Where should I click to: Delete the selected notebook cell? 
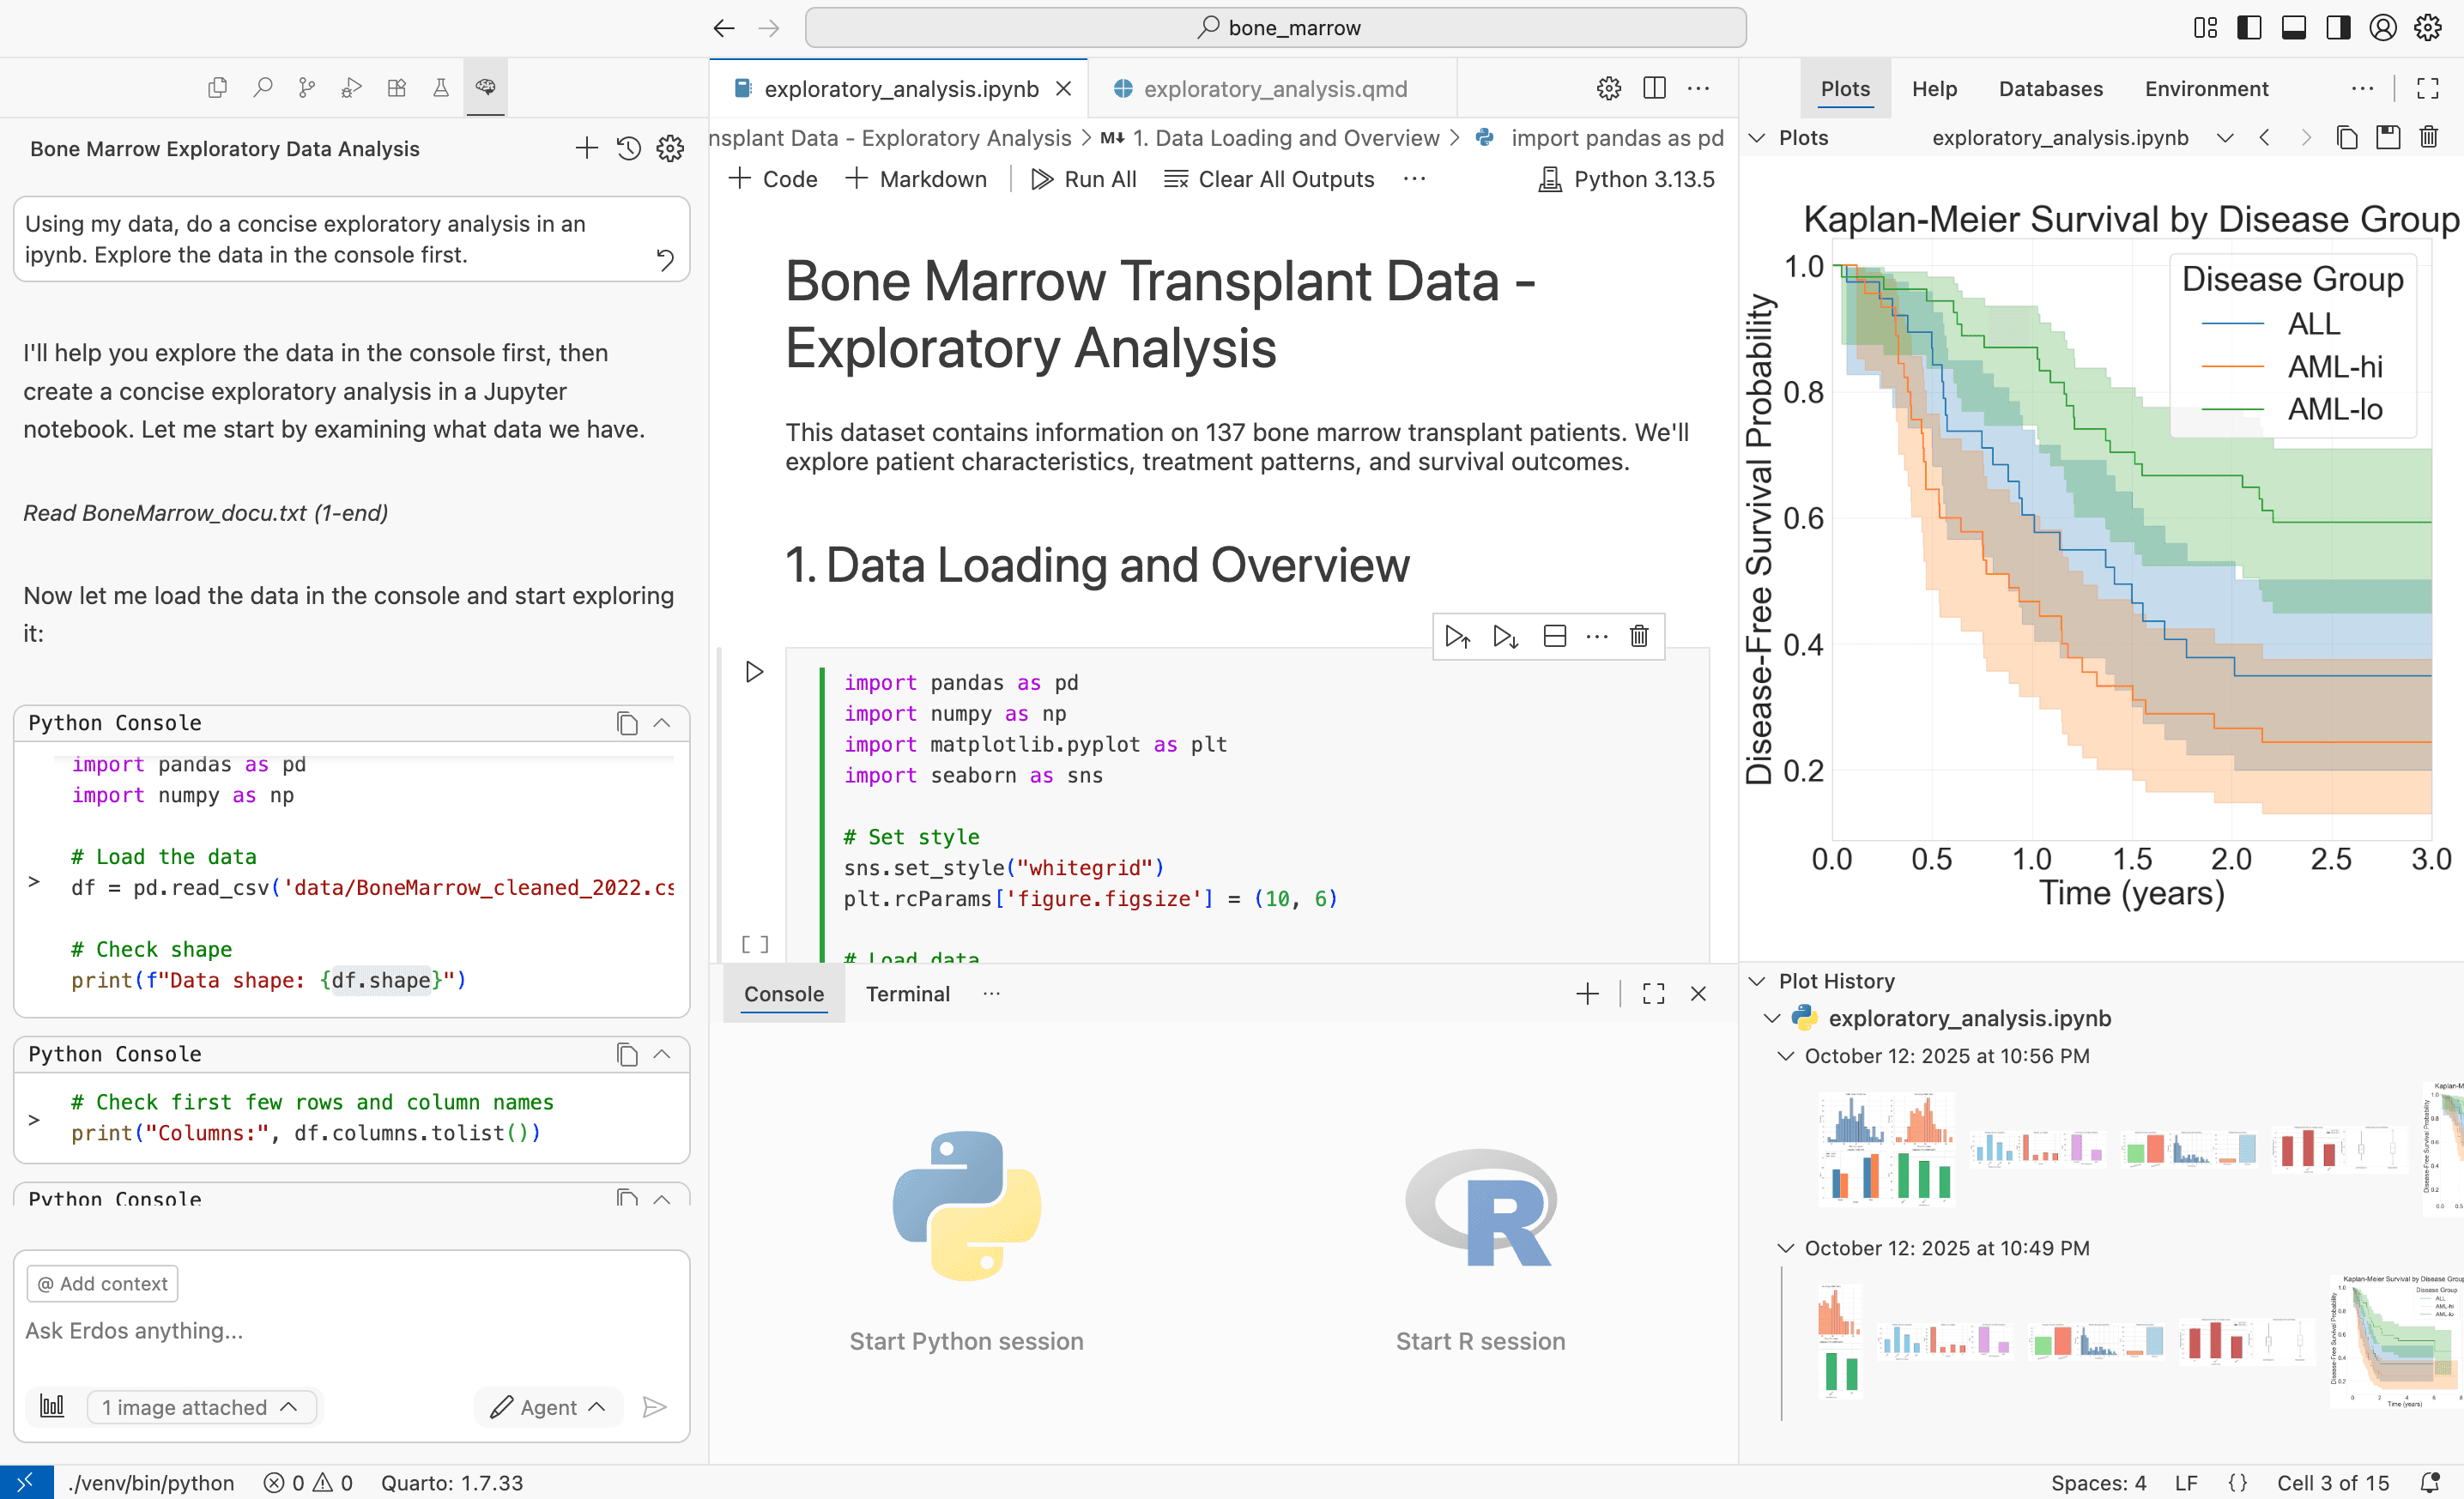point(1638,636)
